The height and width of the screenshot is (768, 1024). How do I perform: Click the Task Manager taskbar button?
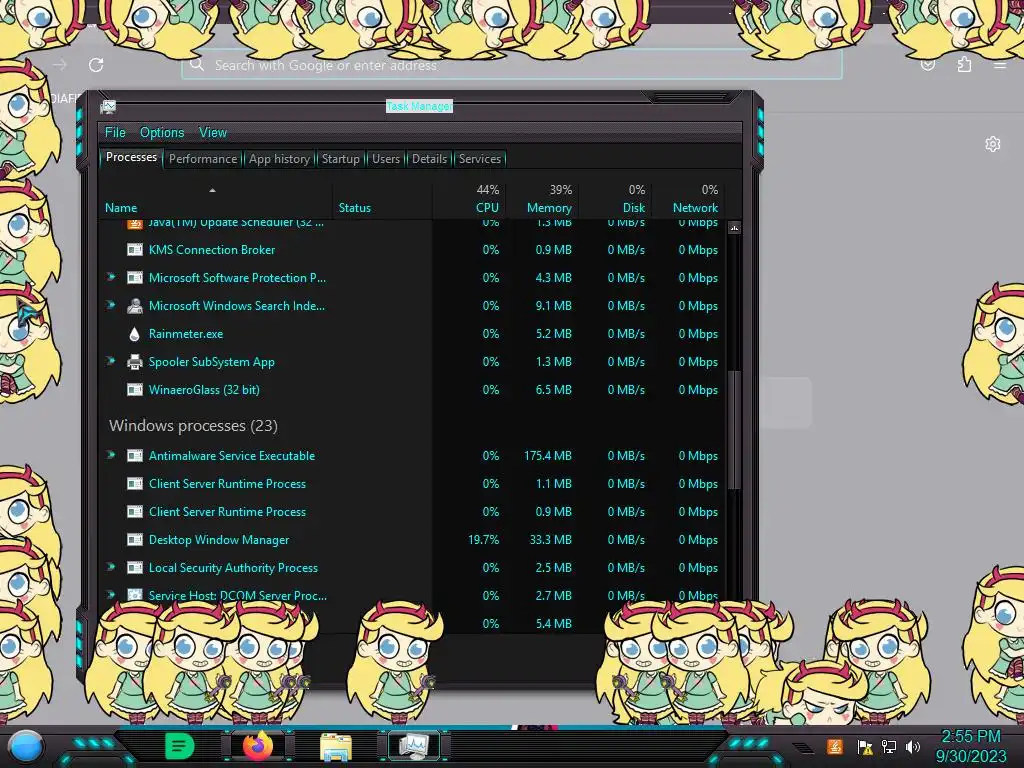point(415,746)
